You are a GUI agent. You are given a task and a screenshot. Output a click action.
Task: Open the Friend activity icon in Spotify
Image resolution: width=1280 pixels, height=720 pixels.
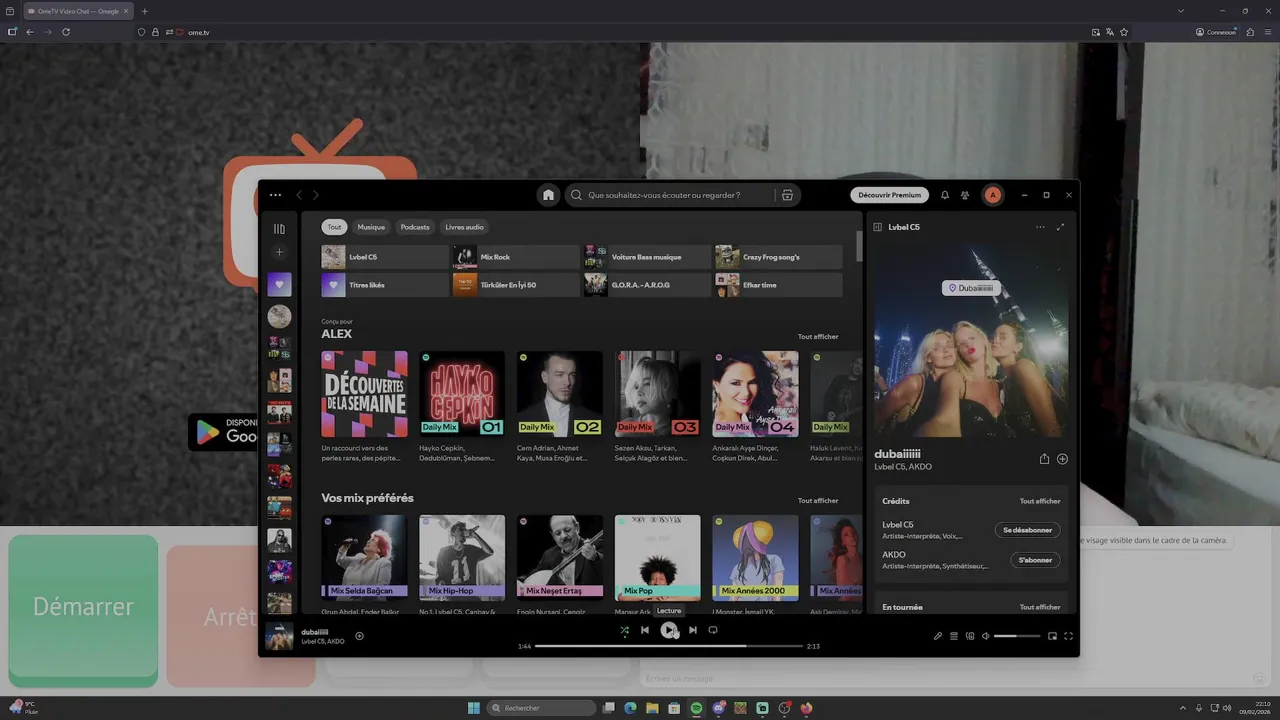point(965,195)
